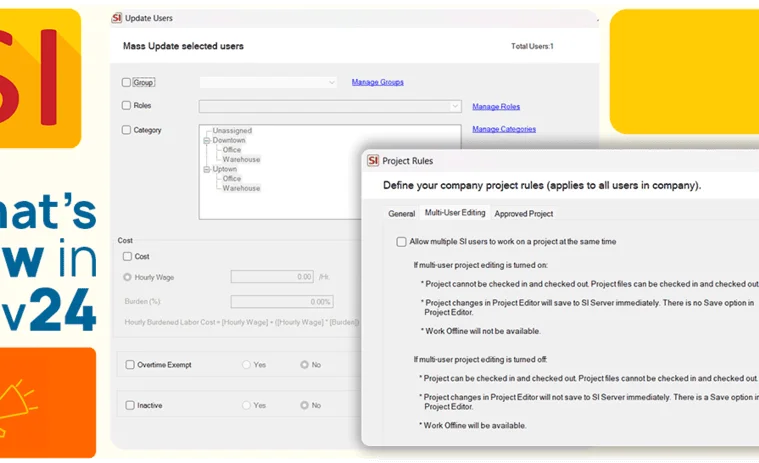
Task: Select No for Overtime Exempt
Action: tap(304, 365)
